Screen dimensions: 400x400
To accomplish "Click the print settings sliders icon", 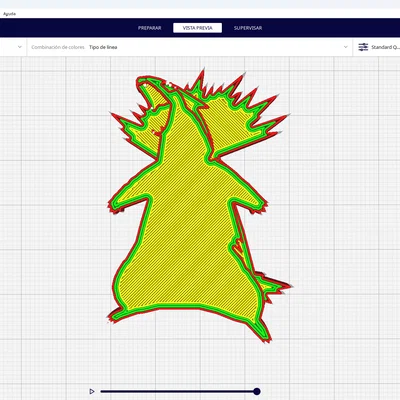I will coord(363,47).
